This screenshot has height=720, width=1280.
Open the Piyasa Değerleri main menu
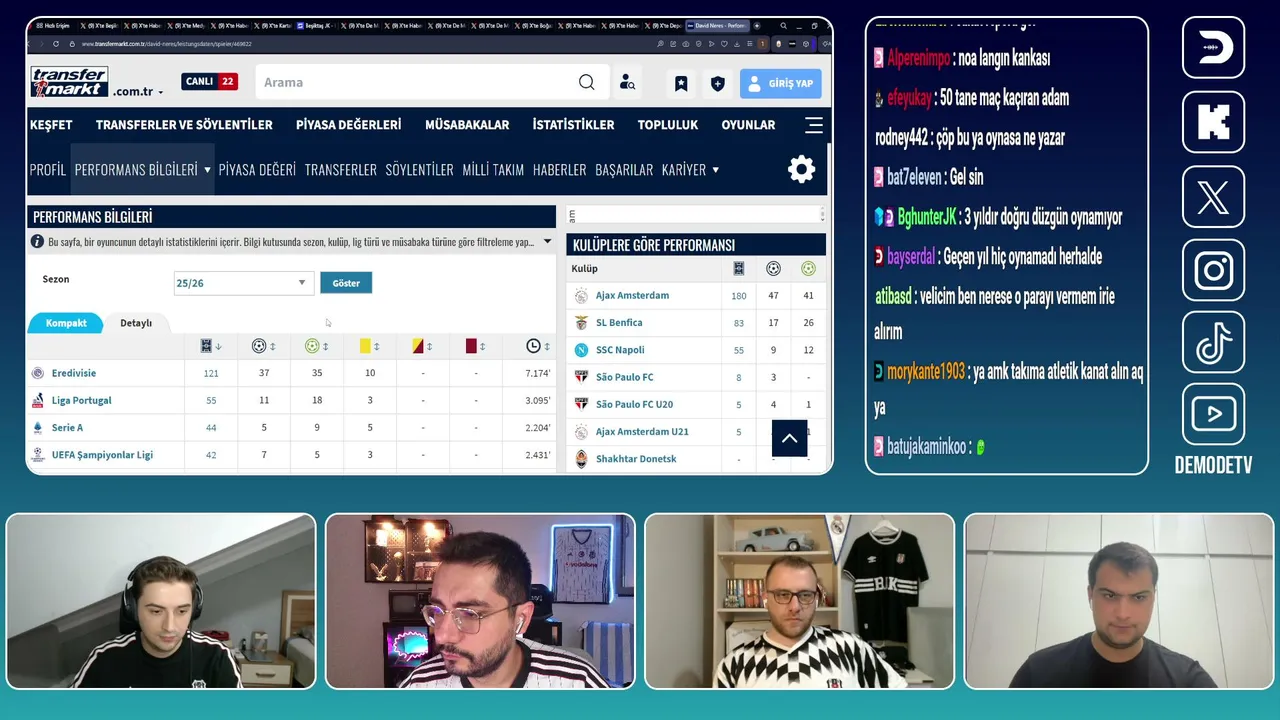pos(349,125)
